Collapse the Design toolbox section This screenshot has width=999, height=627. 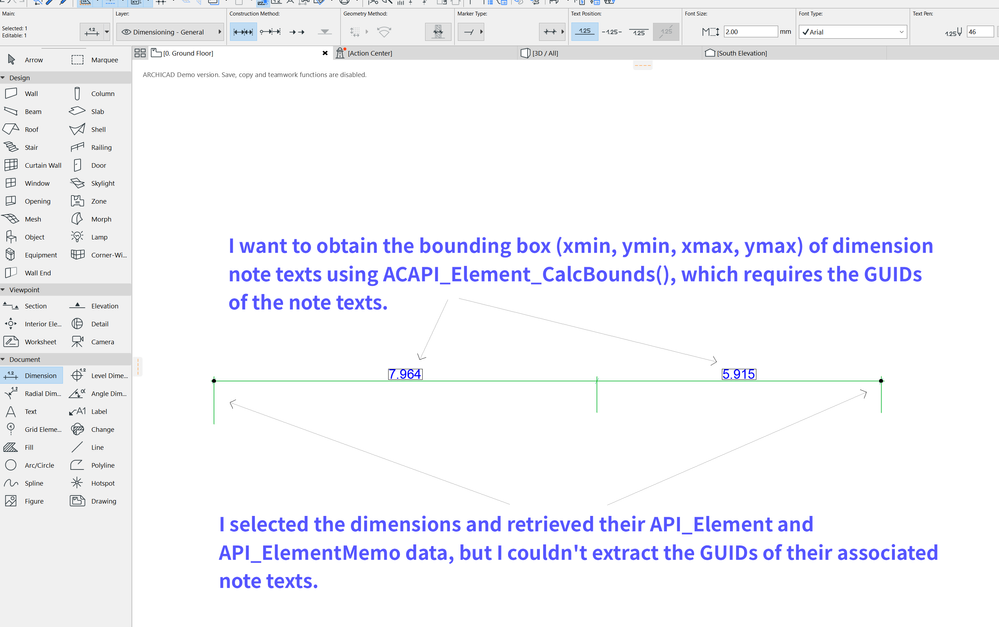(x=4, y=78)
